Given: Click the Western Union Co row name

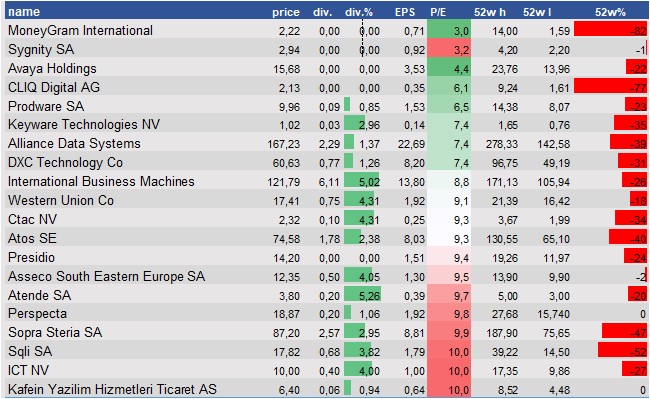Looking at the screenshot, I should pyautogui.click(x=61, y=200).
